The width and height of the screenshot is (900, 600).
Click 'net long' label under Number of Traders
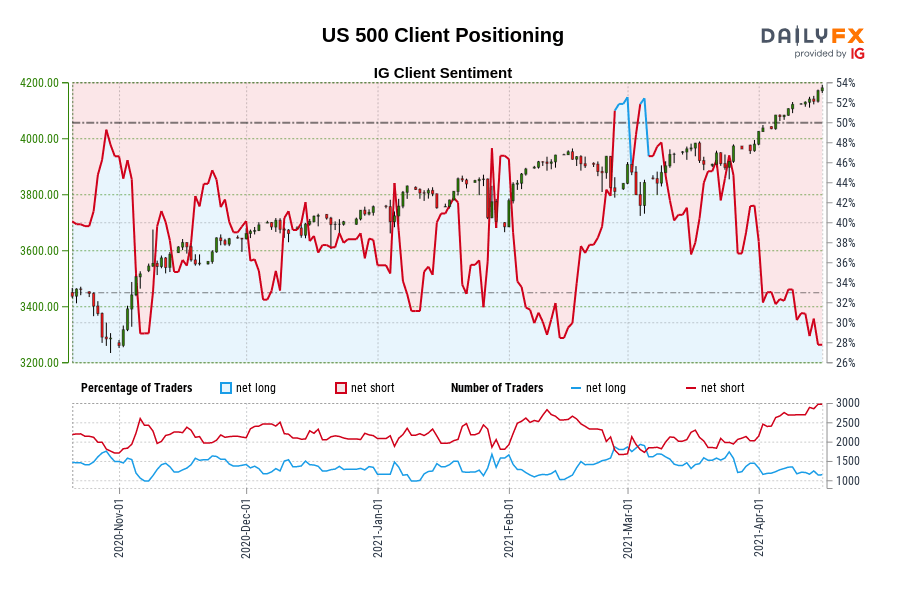(x=606, y=388)
